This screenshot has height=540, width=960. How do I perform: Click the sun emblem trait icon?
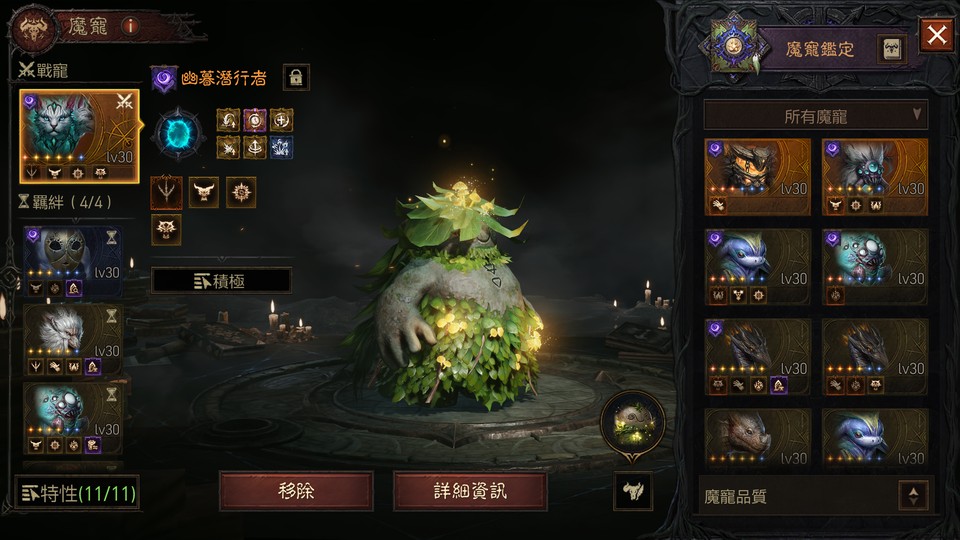[x=241, y=192]
